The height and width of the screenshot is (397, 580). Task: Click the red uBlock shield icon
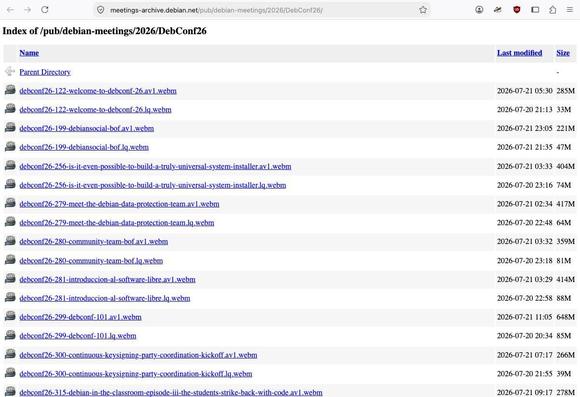pos(517,10)
